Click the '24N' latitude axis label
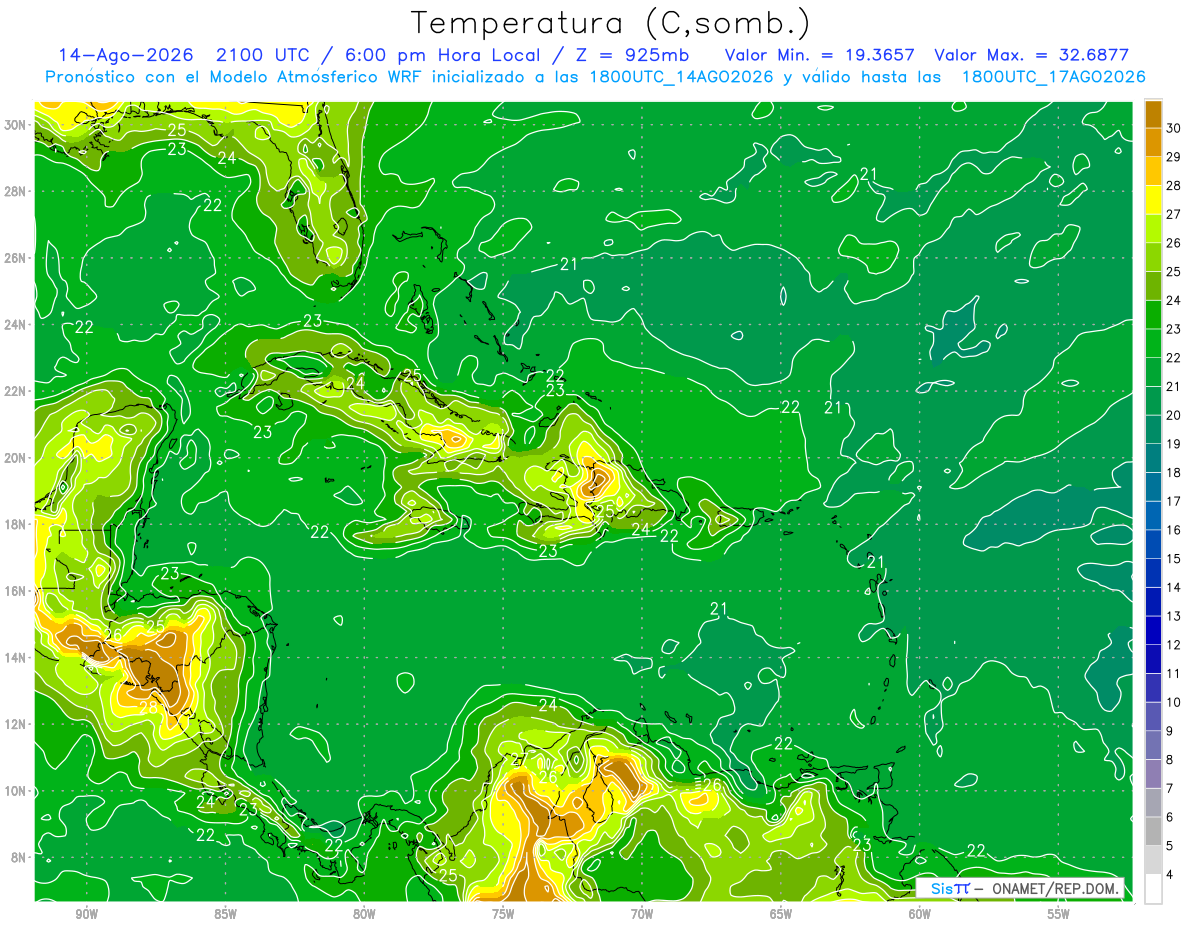The width and height of the screenshot is (1200, 927). coord(15,324)
